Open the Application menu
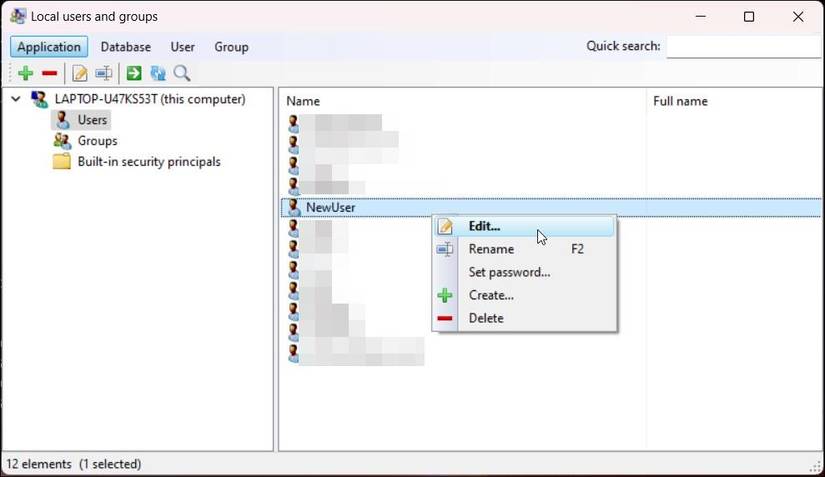Screen dimensions: 825x477 (49, 47)
